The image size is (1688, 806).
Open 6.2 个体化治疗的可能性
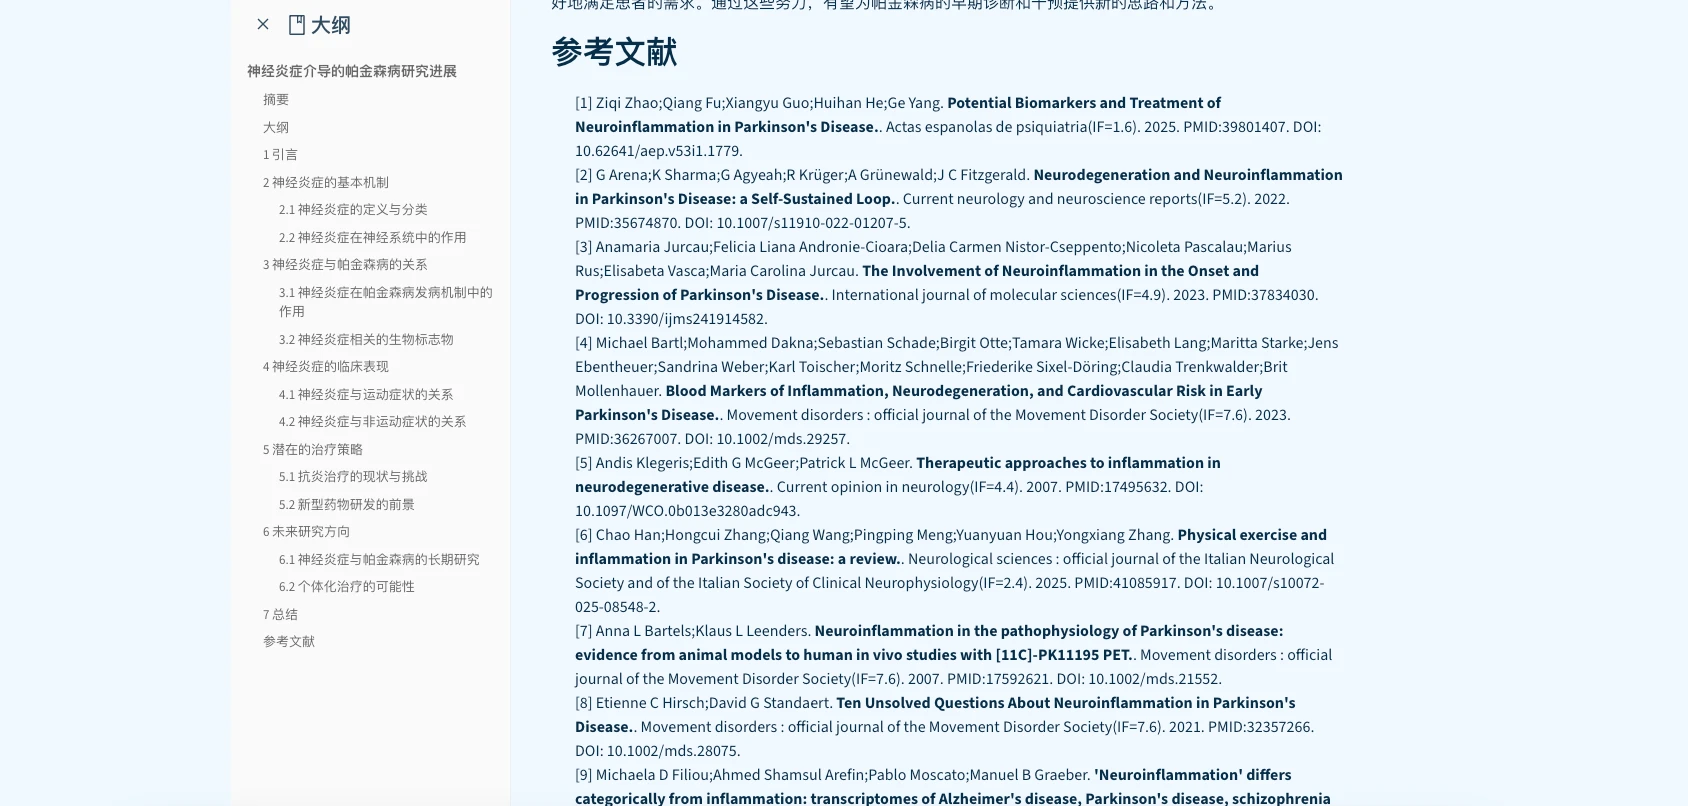346,586
